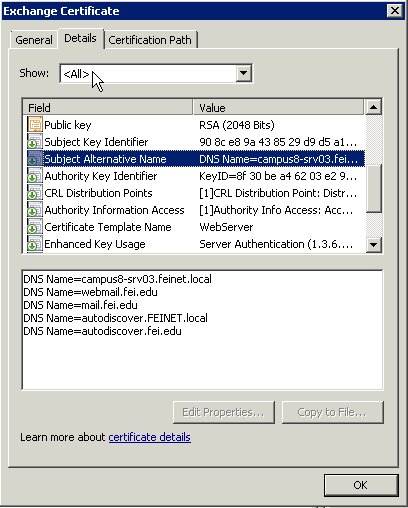Click the field list scroll down arrow
This screenshot has width=408, height=508.
click(x=373, y=245)
